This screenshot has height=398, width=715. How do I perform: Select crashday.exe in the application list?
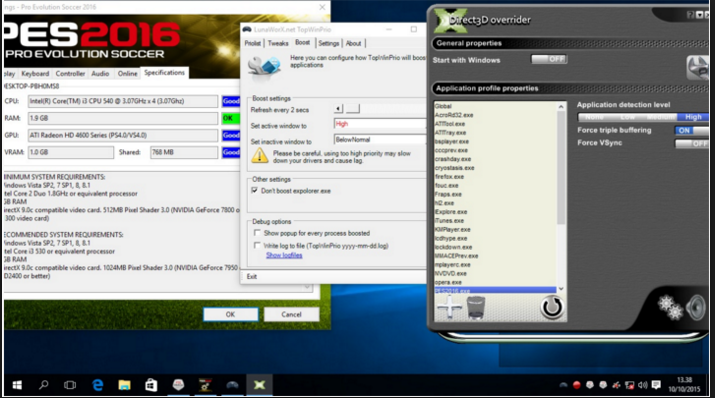[x=495, y=159]
